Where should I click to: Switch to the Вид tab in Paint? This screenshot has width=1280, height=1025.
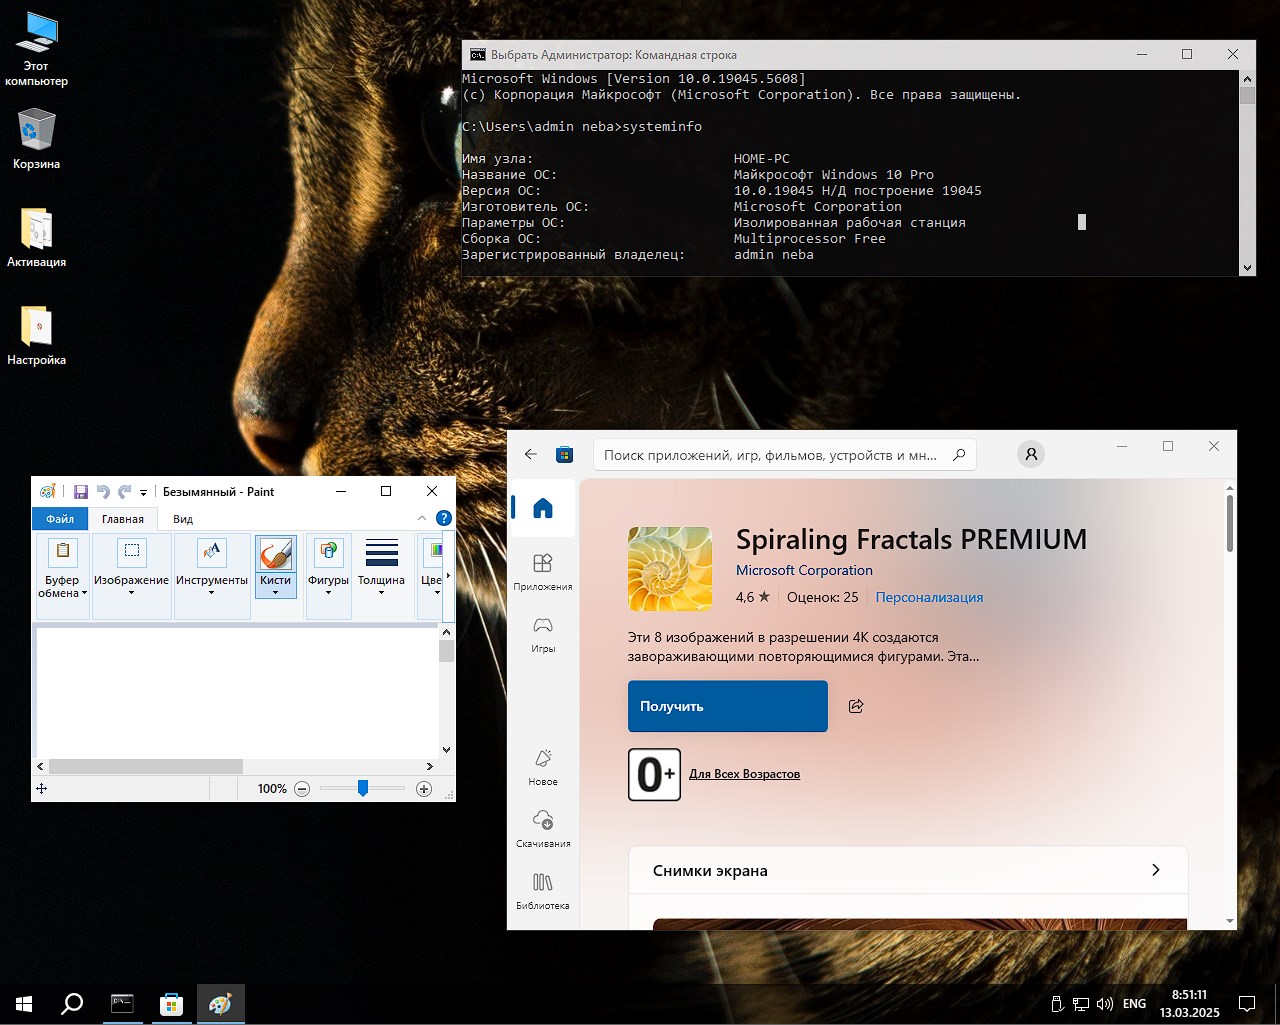pos(183,519)
